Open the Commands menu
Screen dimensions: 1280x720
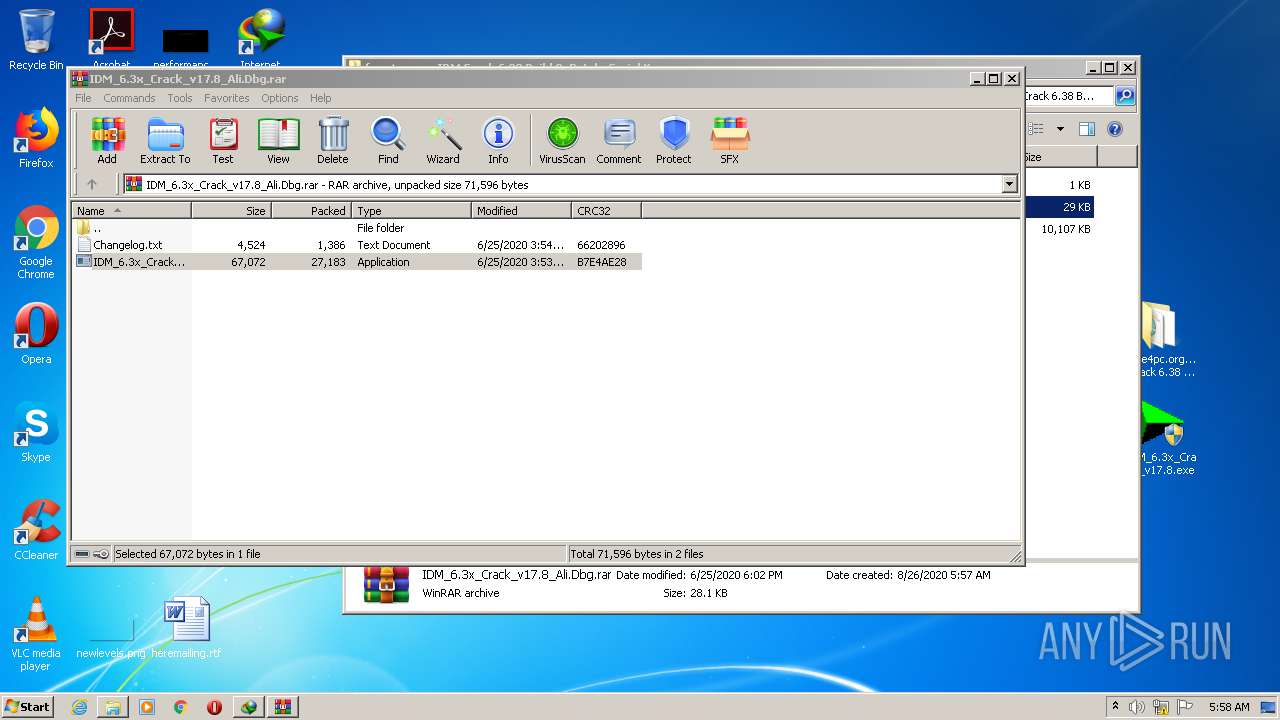point(129,98)
